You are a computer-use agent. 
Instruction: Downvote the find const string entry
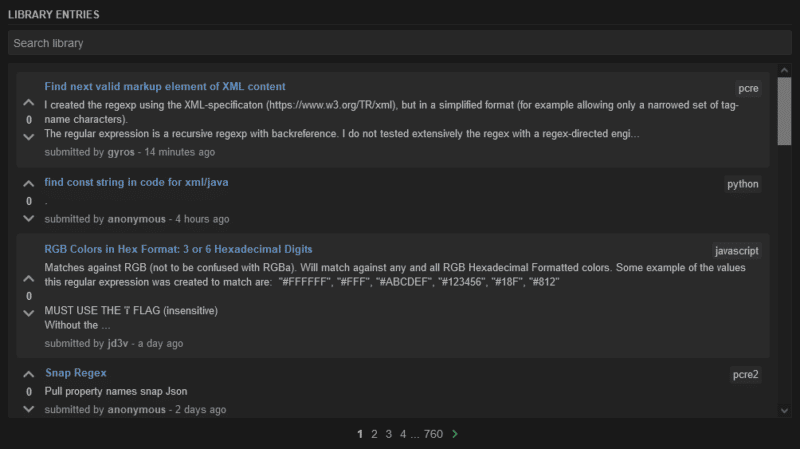[x=28, y=217]
